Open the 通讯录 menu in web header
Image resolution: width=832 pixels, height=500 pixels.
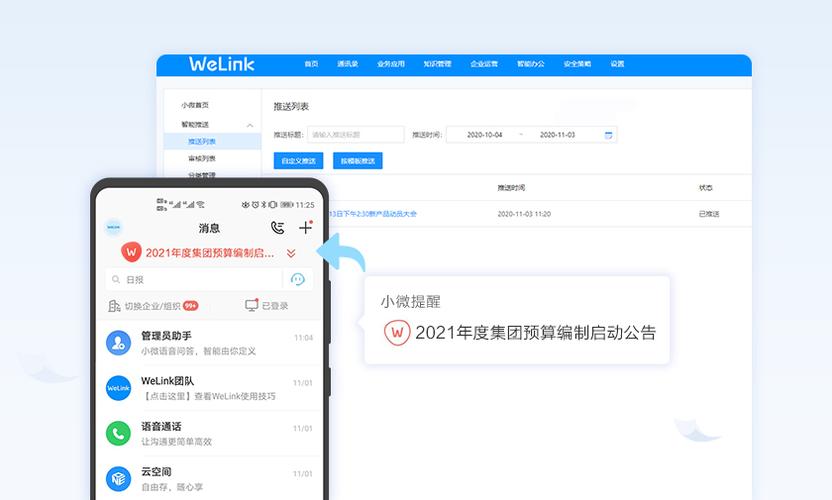point(348,64)
